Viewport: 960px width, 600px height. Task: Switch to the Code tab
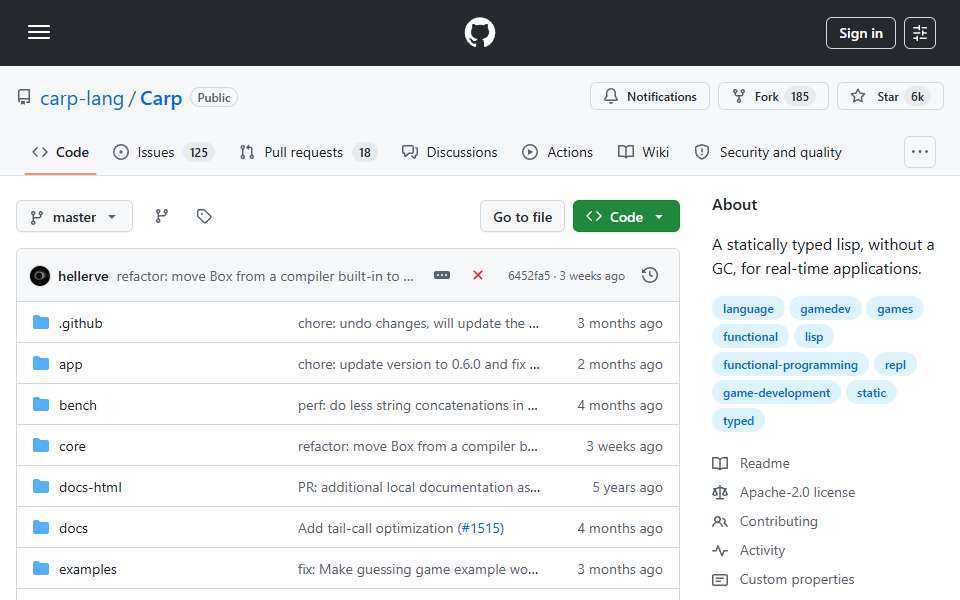tap(60, 152)
